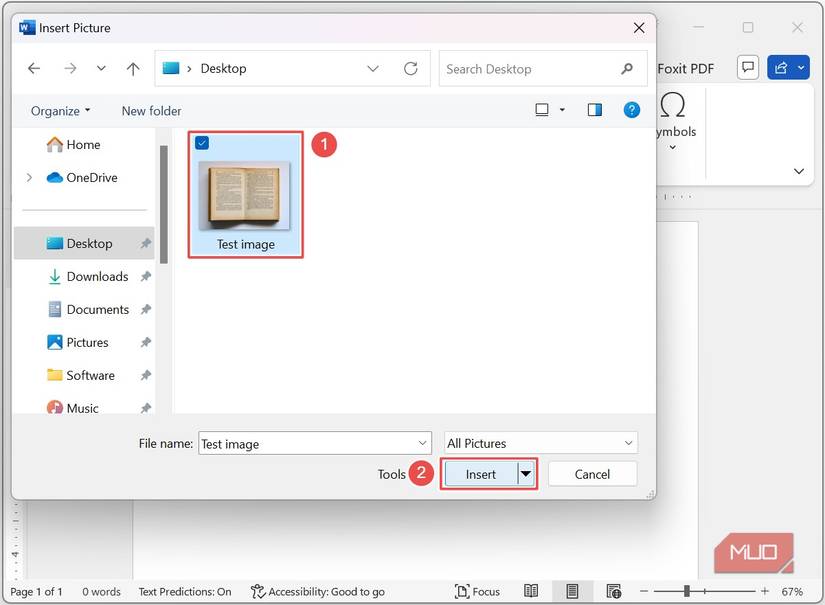
Task: Click the Insert button
Action: 481,475
